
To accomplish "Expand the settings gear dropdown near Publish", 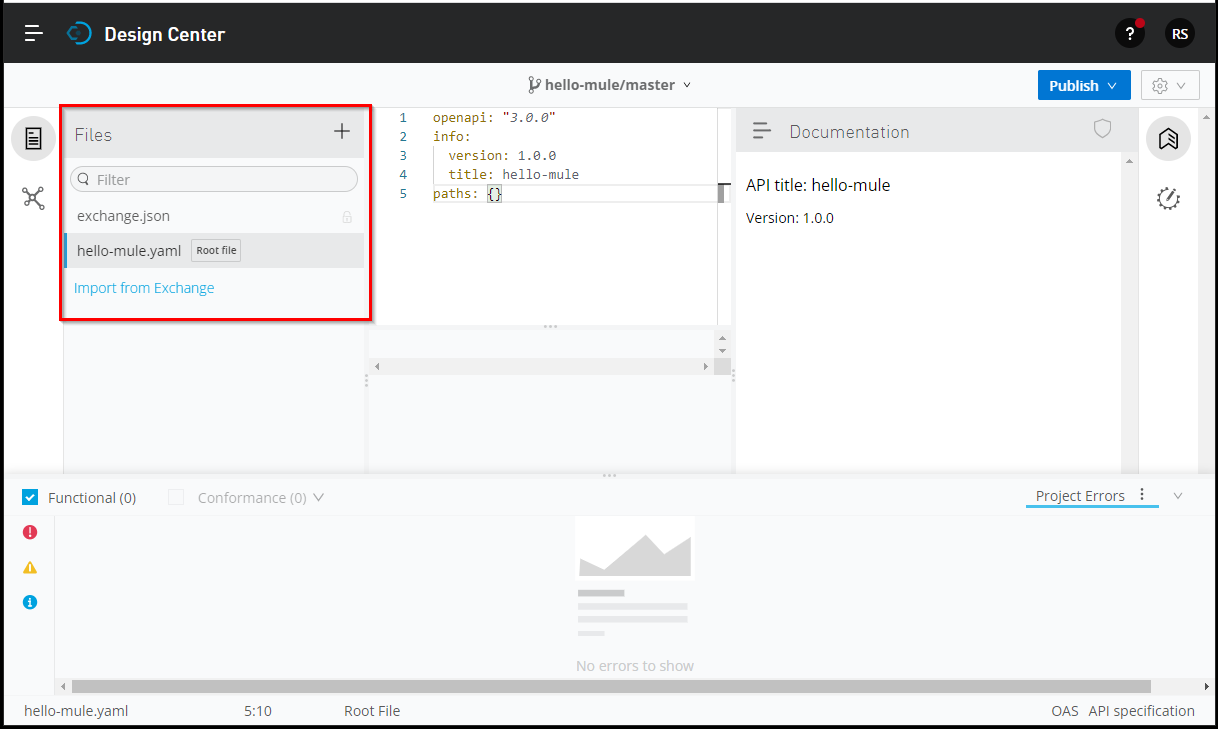I will pyautogui.click(x=1170, y=85).
